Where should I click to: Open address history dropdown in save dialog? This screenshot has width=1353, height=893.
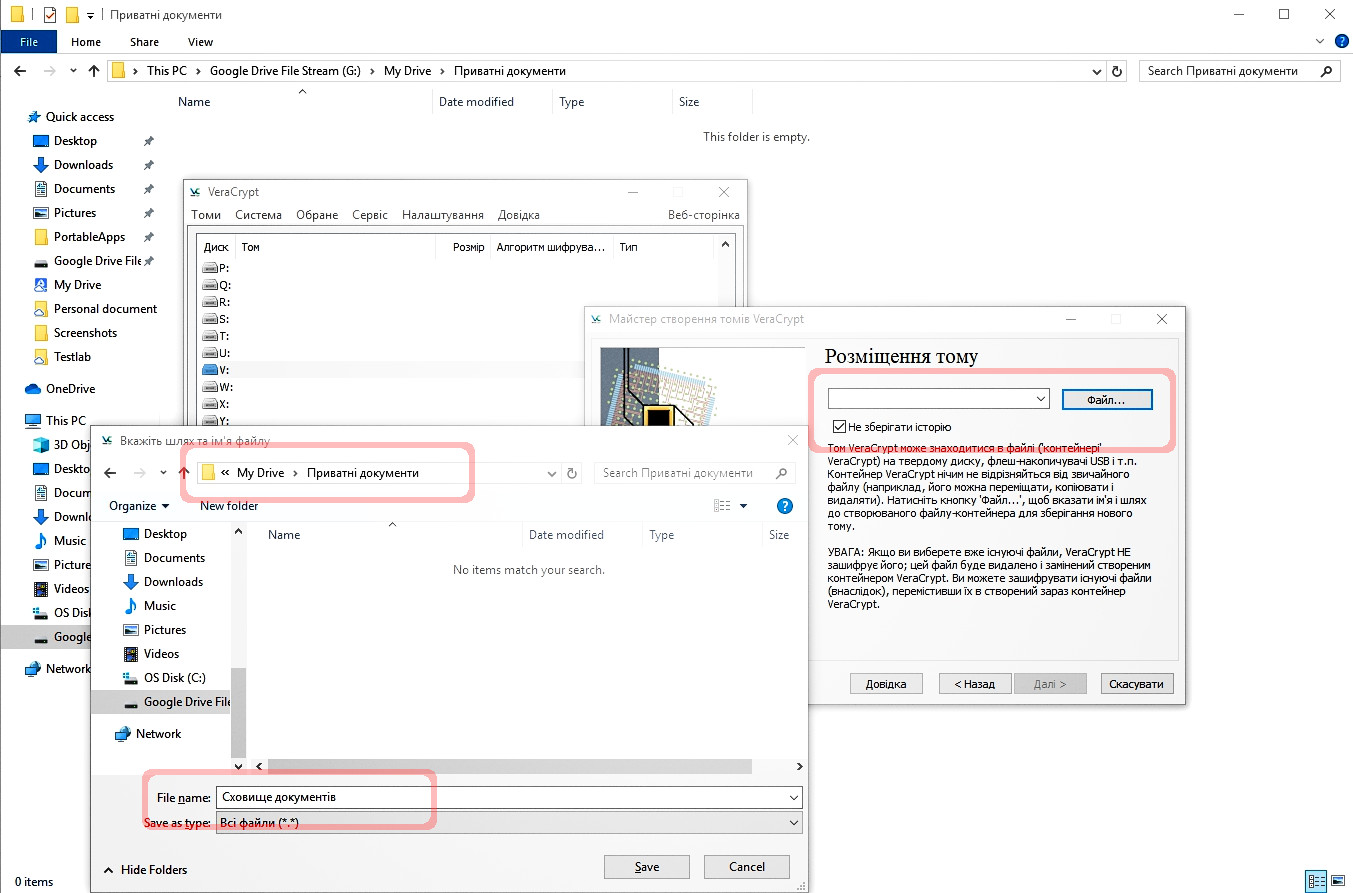(552, 473)
